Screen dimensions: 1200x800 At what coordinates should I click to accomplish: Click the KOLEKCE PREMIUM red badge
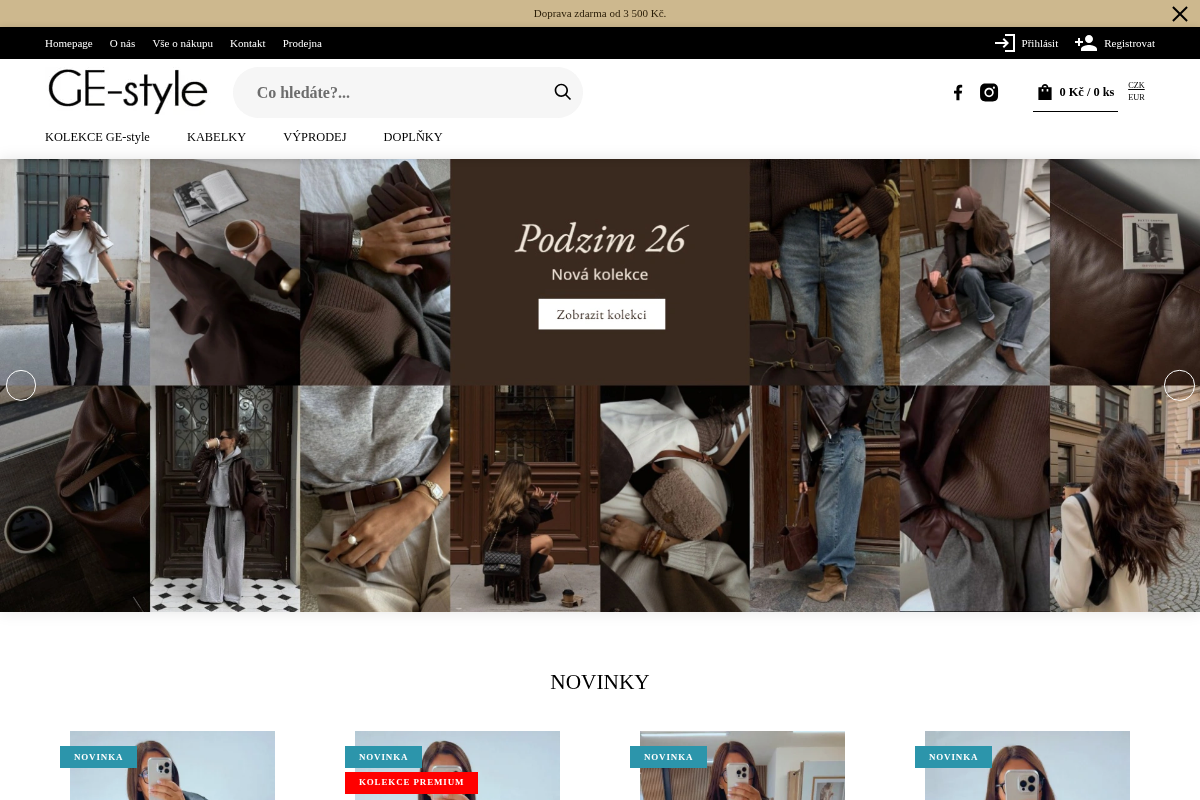coord(411,782)
